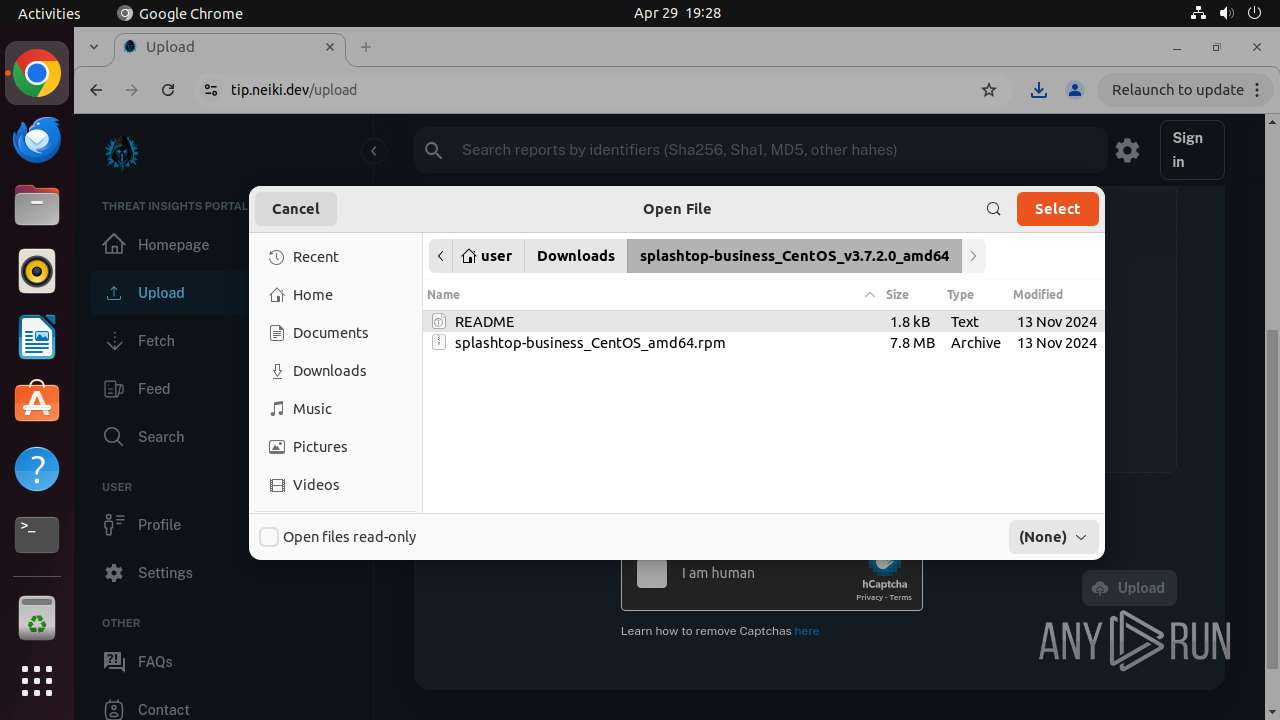Open LibreOffice Writer from the dock
The image size is (1280, 720).
[x=37, y=338]
